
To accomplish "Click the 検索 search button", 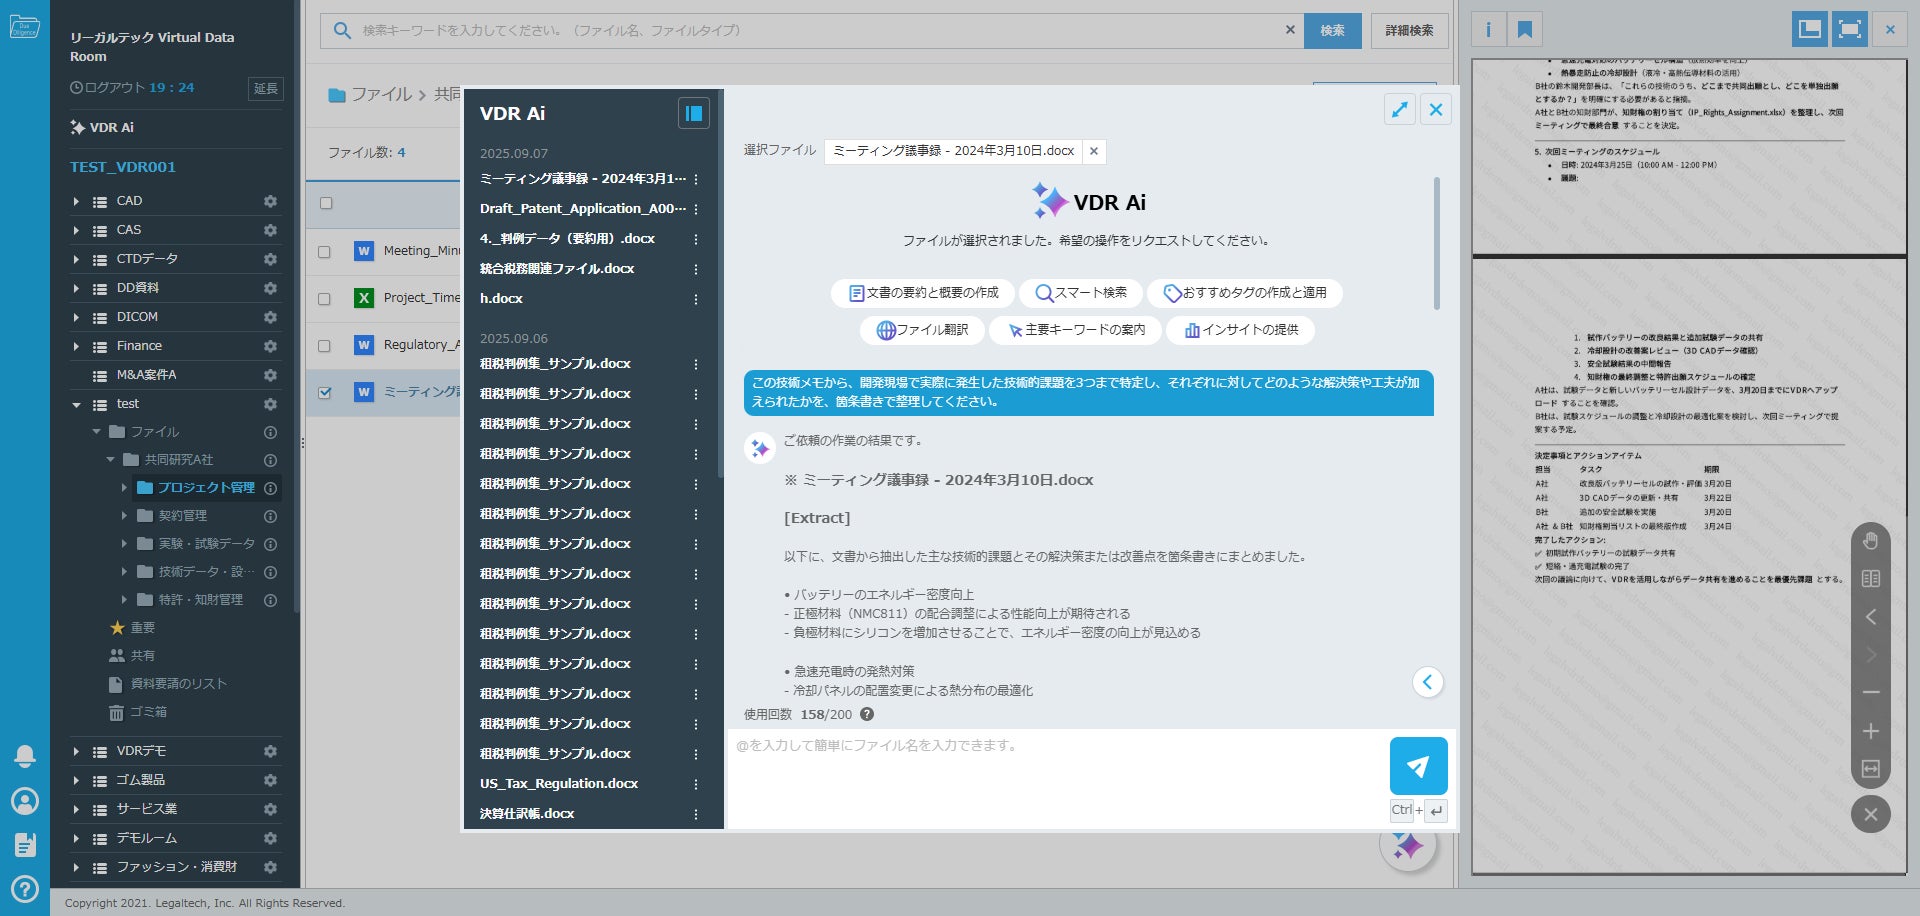I will tap(1332, 30).
